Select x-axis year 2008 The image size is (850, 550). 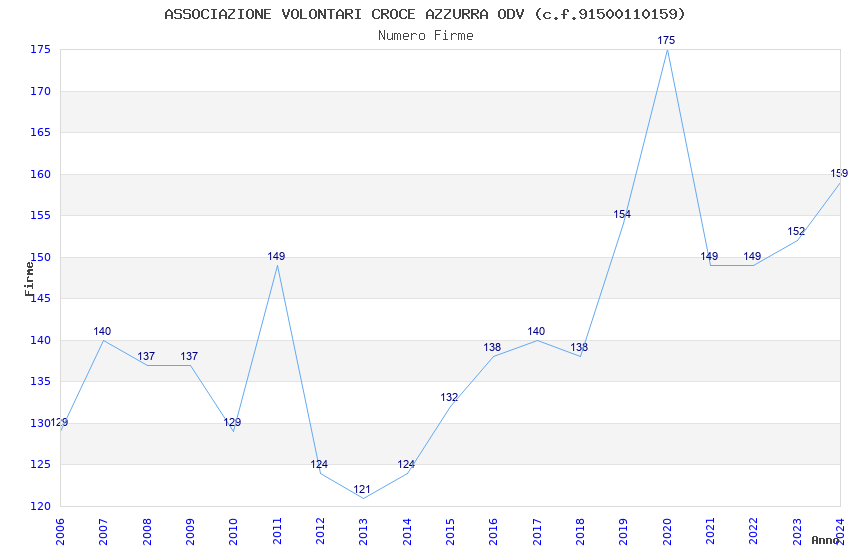click(147, 531)
